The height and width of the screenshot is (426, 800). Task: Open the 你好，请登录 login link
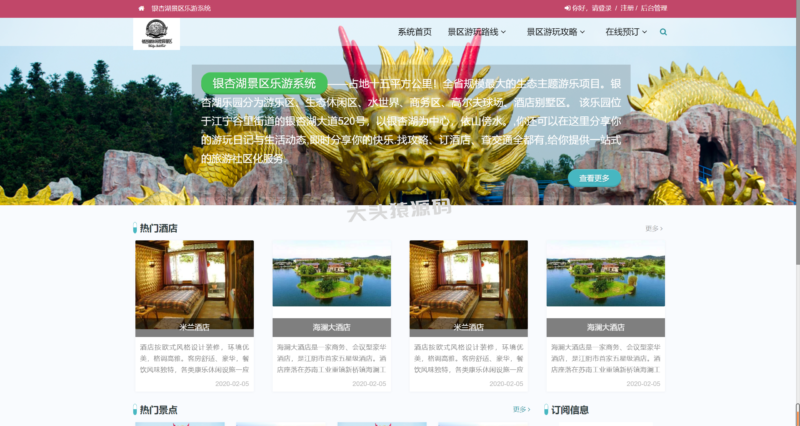(x=591, y=8)
